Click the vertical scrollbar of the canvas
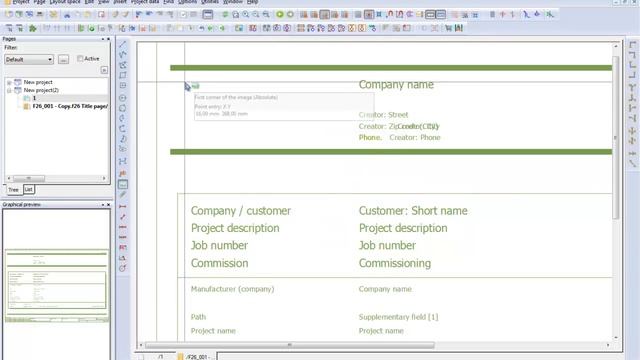Image resolution: width=640 pixels, height=360 pixels. 616,139
